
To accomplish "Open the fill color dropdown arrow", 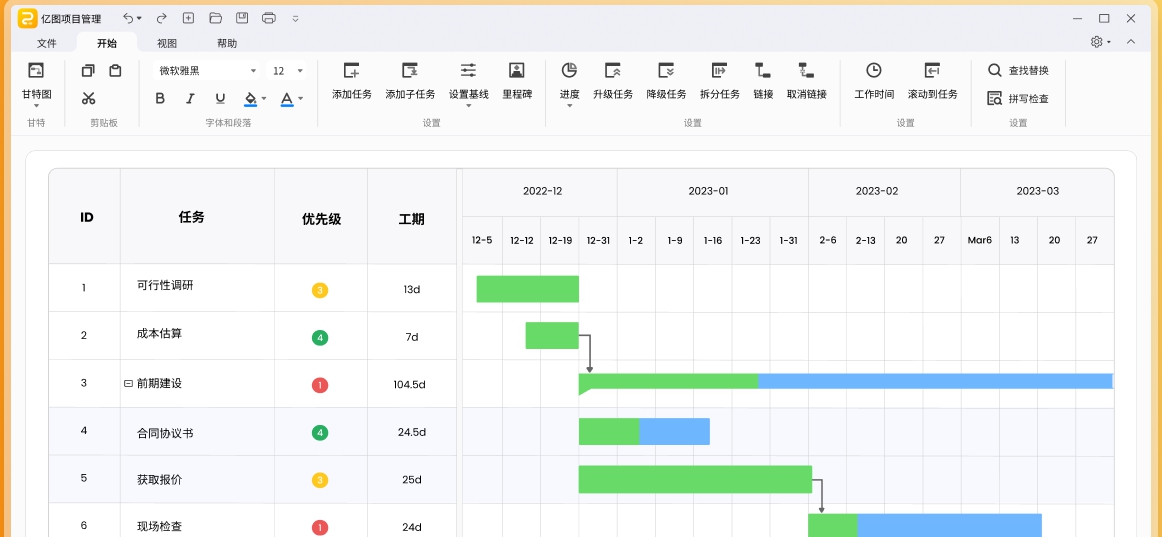I will tap(265, 99).
